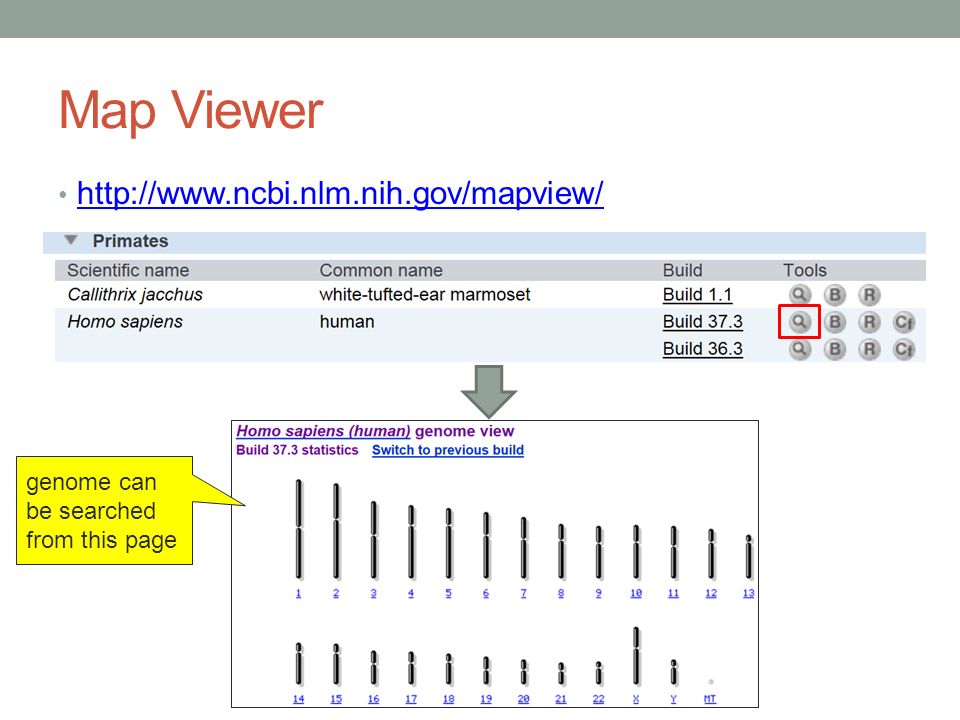Open chromosome 22 number link
Screen dimensions: 960x720
click(x=598, y=699)
